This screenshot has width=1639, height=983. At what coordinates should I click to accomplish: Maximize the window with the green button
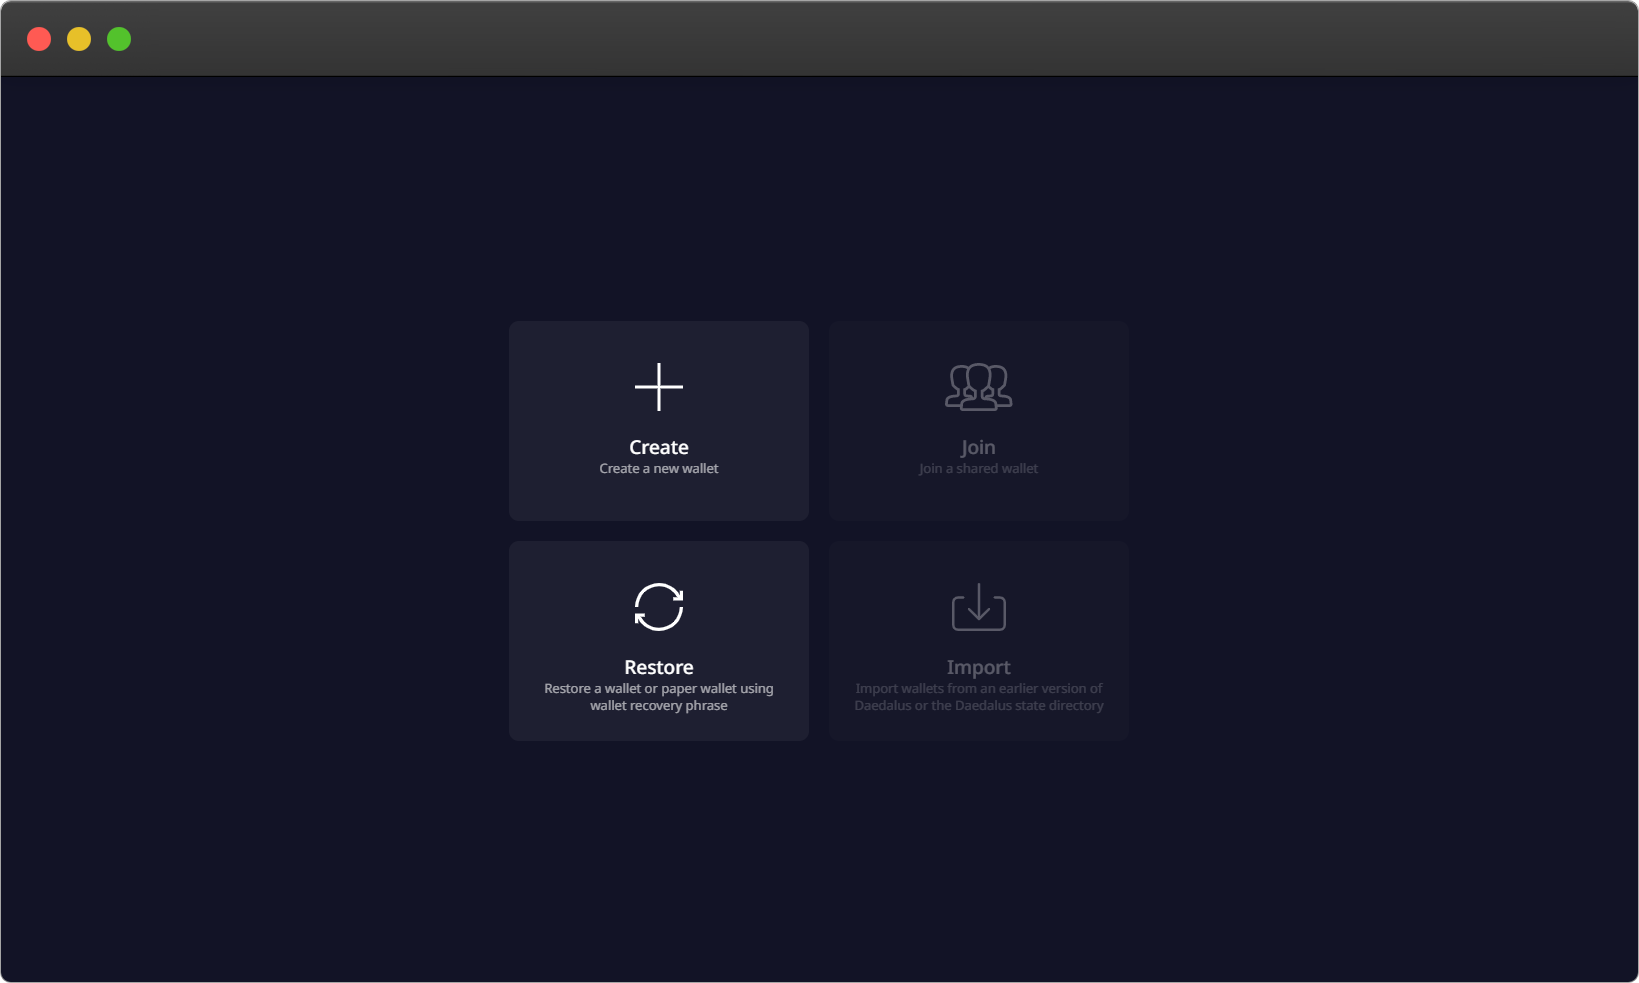[x=119, y=39]
